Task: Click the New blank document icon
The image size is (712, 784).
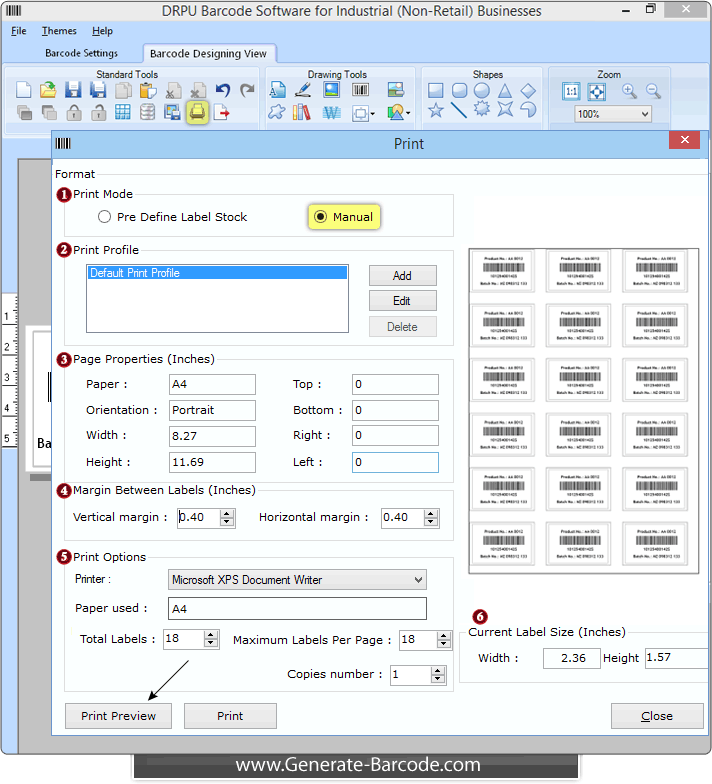Action: pos(24,90)
